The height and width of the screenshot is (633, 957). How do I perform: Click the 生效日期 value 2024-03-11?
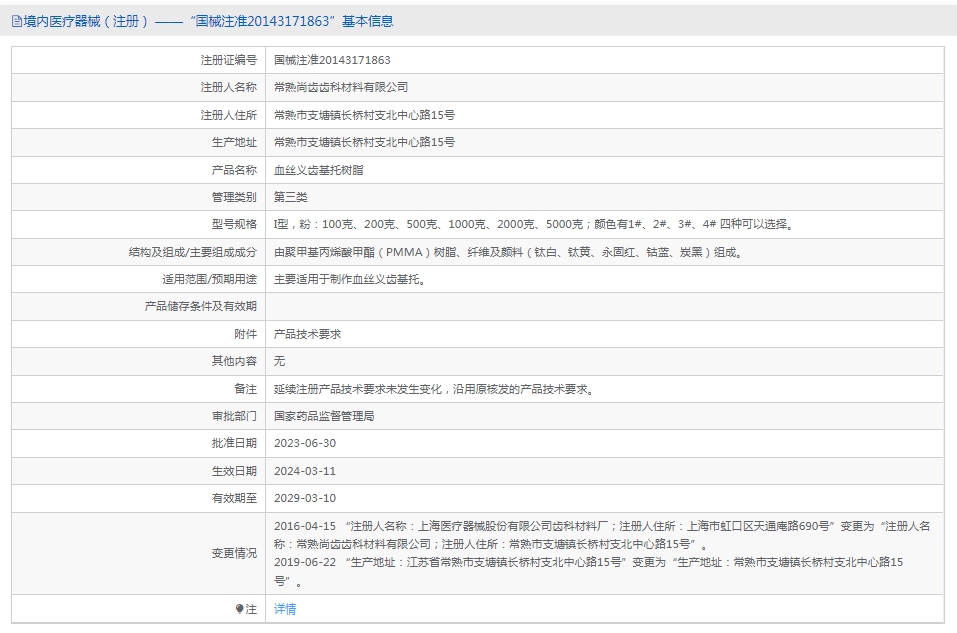pos(305,471)
